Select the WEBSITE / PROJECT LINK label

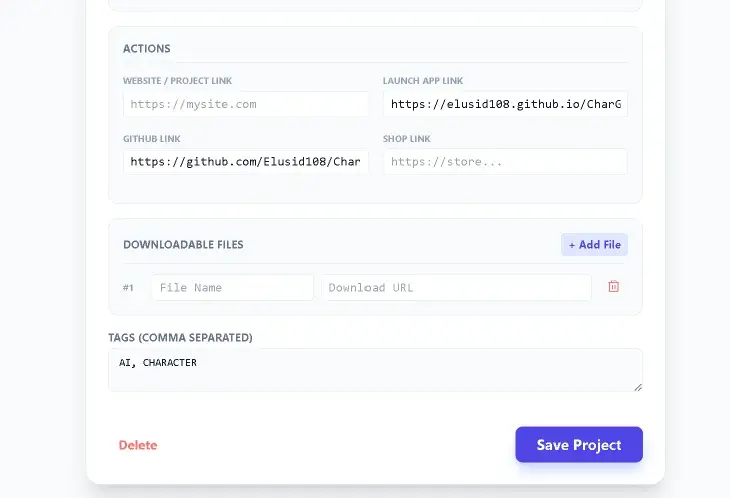pyautogui.click(x=177, y=81)
